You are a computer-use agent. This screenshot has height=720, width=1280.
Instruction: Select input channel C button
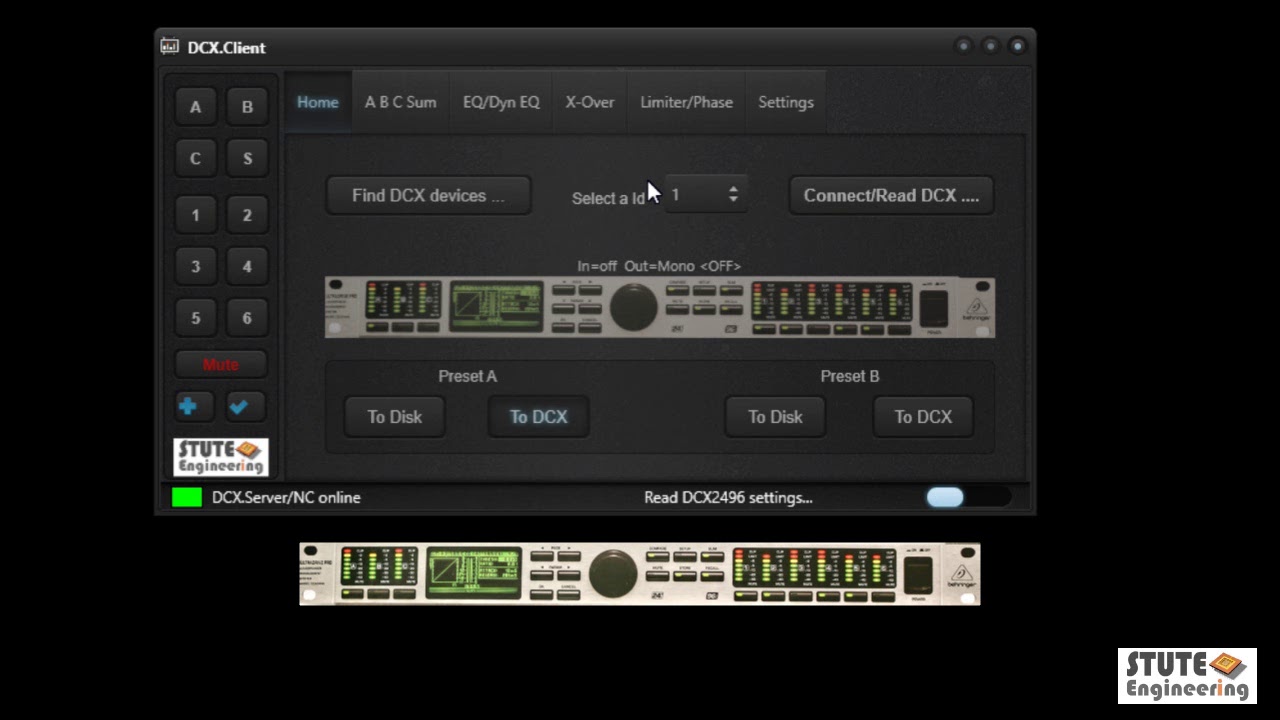point(195,158)
